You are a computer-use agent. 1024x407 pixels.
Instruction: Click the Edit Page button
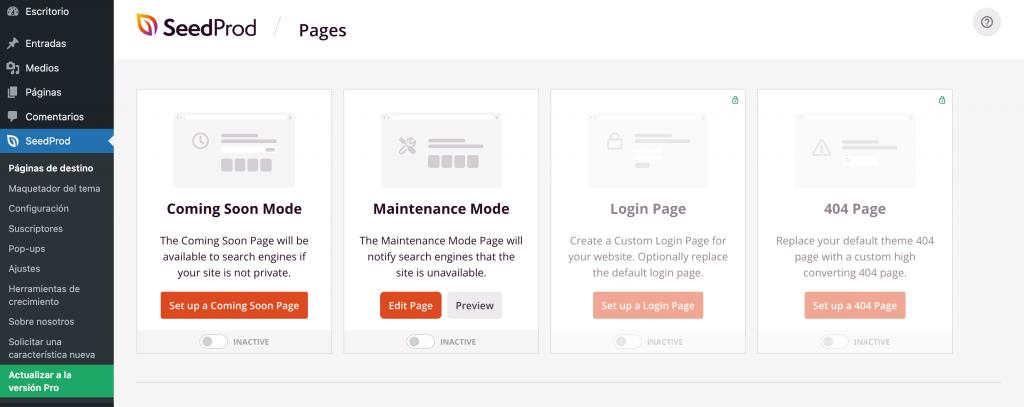coord(410,305)
